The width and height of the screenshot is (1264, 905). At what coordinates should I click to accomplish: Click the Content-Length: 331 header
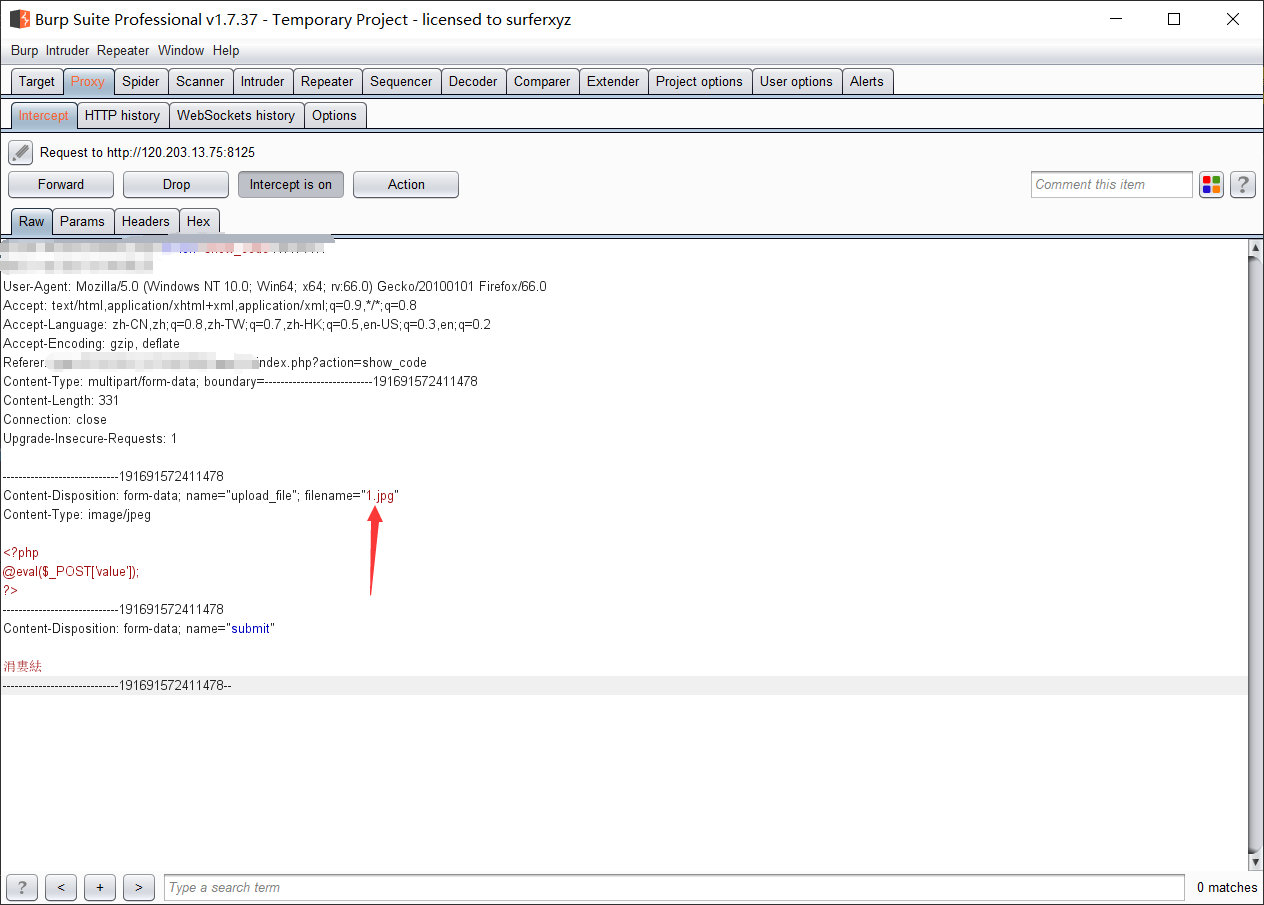click(61, 401)
